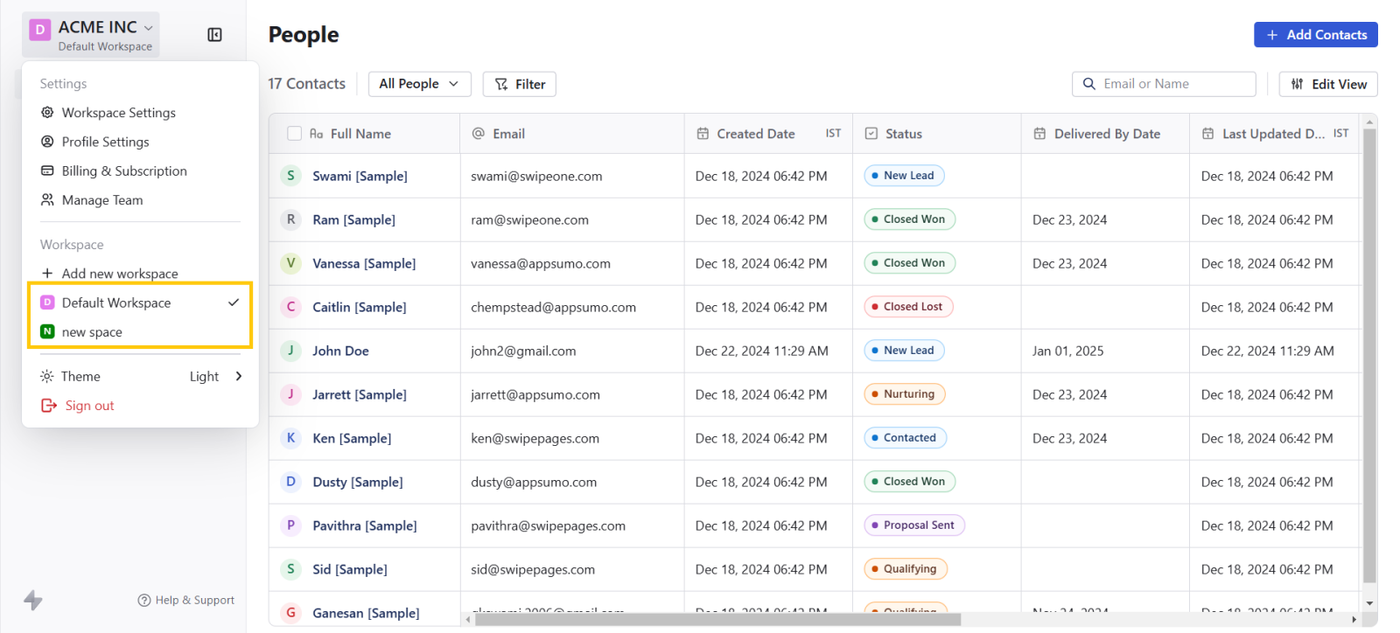Viewport: 1400px width, 633px height.
Task: Click Swami's green avatar icon
Action: (291, 176)
